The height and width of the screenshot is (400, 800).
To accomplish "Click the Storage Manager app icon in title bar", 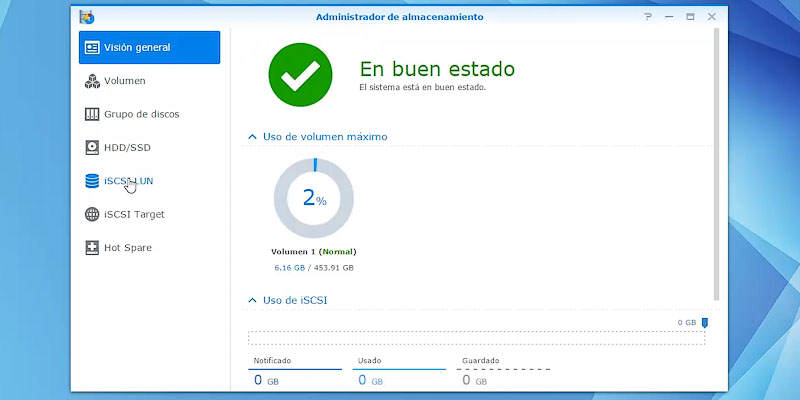I will (87, 17).
